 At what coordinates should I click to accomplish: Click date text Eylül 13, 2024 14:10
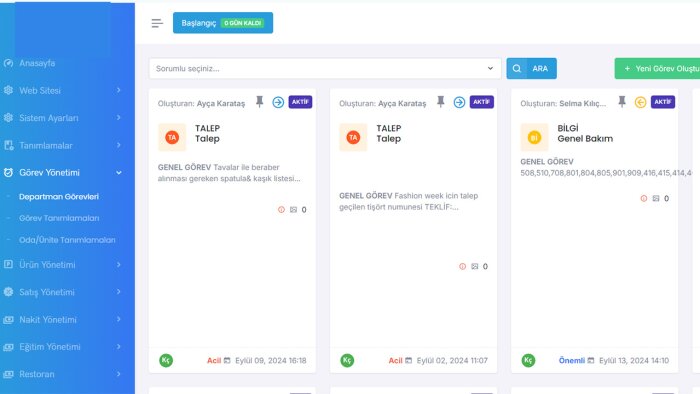click(634, 360)
